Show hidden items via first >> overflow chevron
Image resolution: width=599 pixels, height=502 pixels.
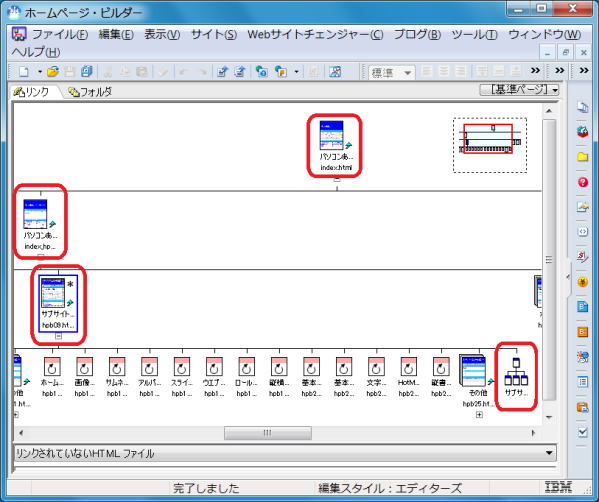coord(536,71)
